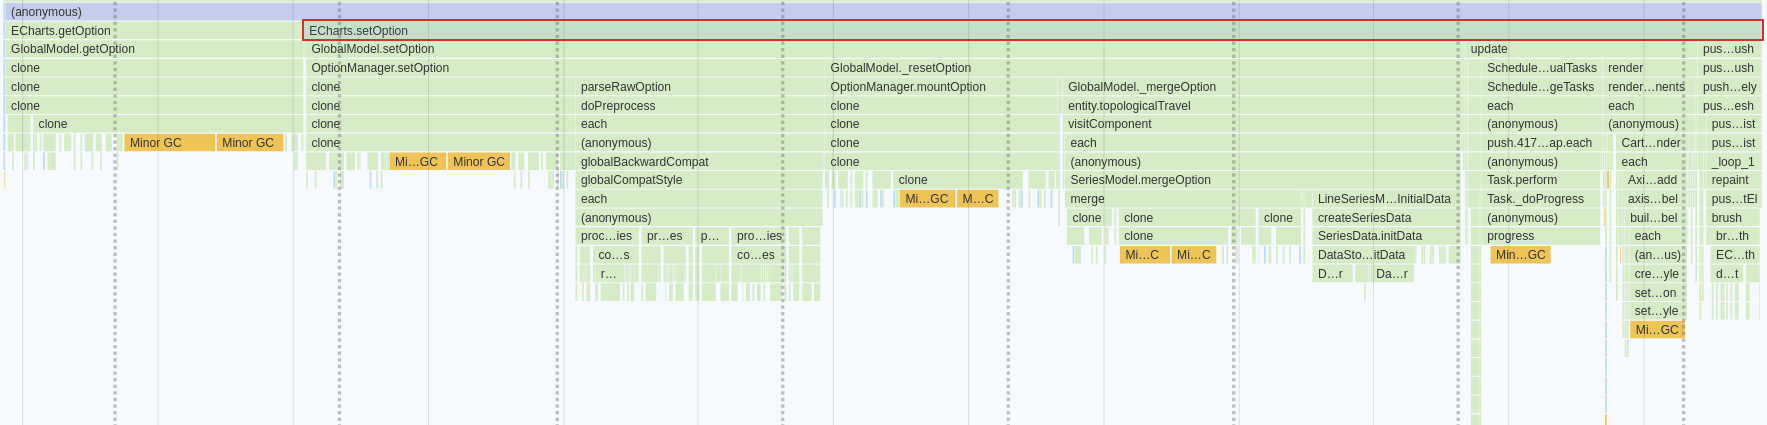Click the Da…r frame
1767x425 pixels.
point(1391,274)
